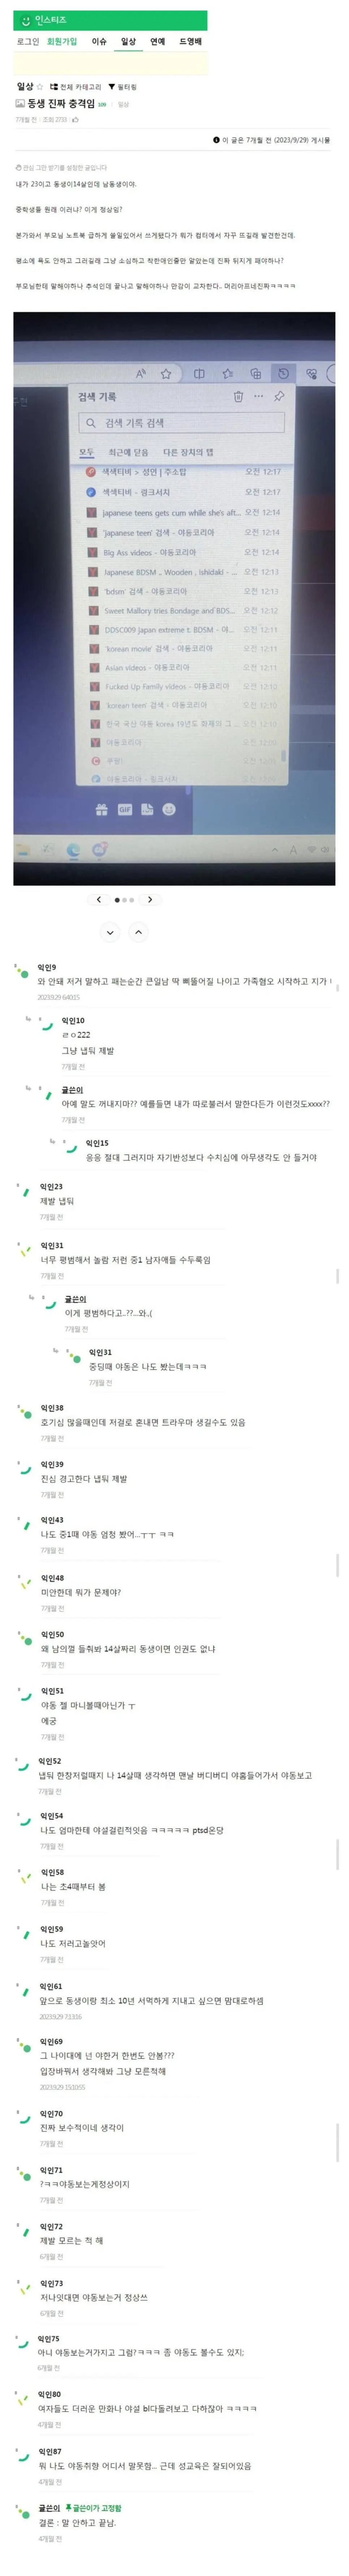
Task: Go to the 연예 tab
Action: [157, 42]
